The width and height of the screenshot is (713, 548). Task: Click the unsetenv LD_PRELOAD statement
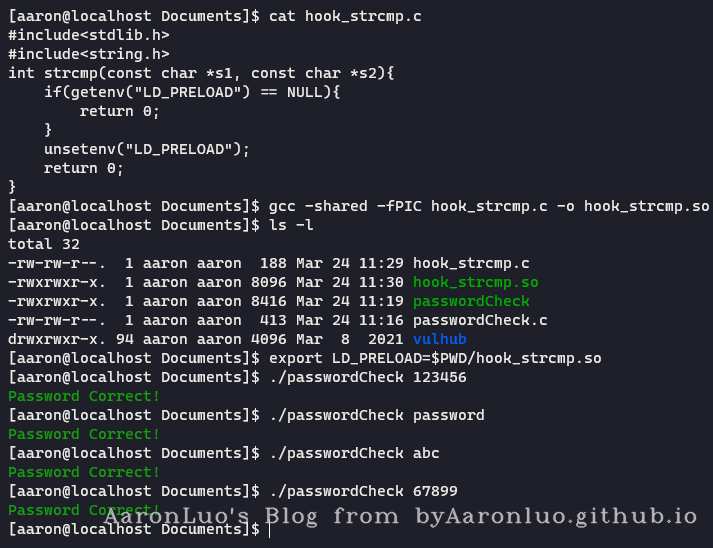[x=146, y=149]
